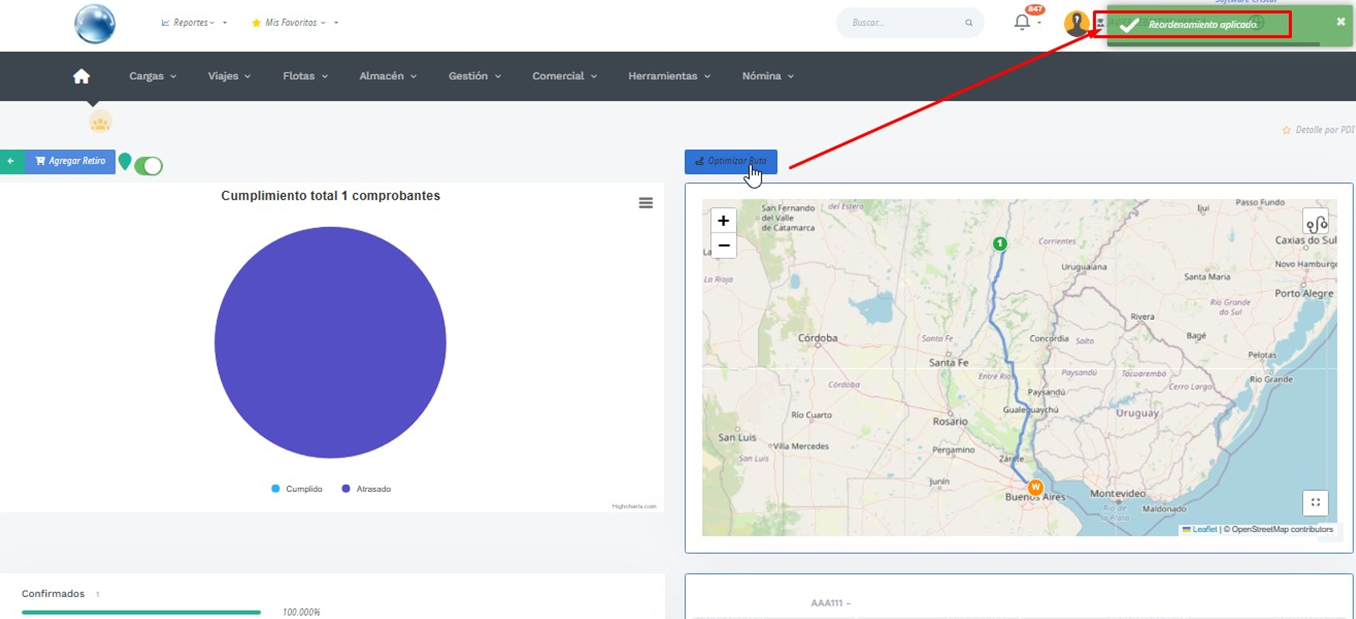Click the Confirmados green progress bar
Viewport: 1356px width, 619px height.
coord(141,612)
